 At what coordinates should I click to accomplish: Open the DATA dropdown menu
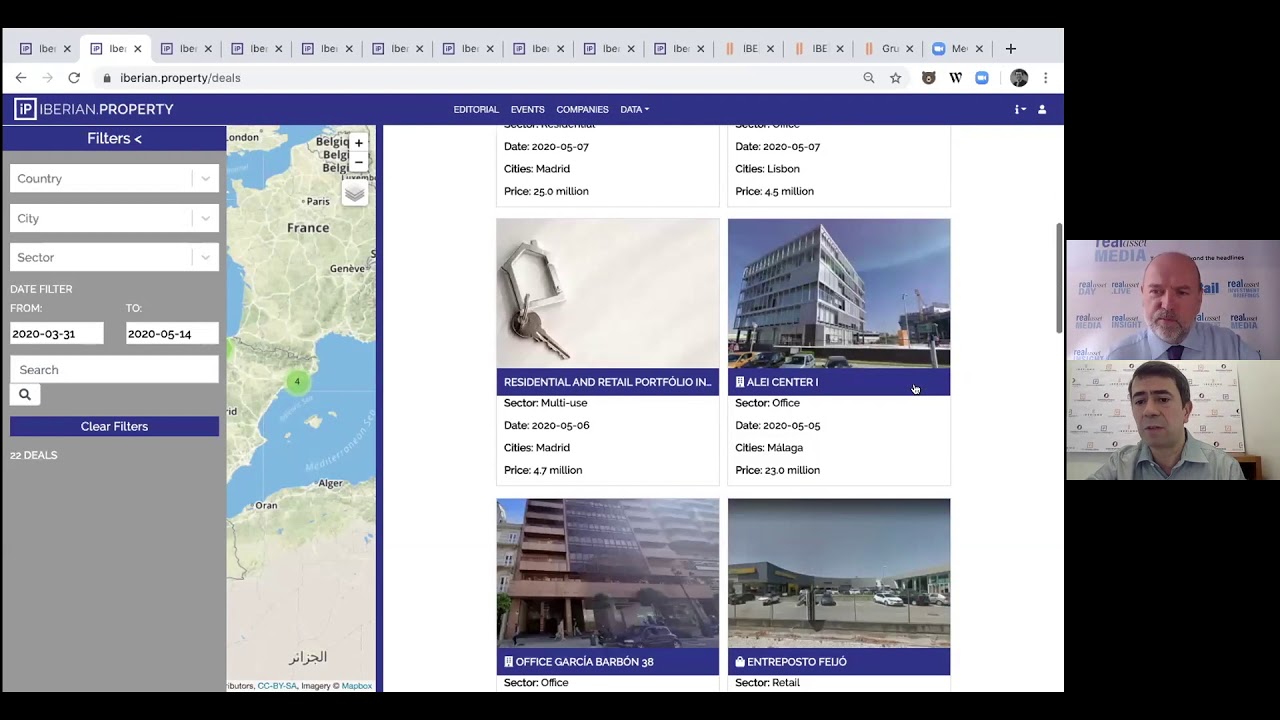click(x=634, y=109)
